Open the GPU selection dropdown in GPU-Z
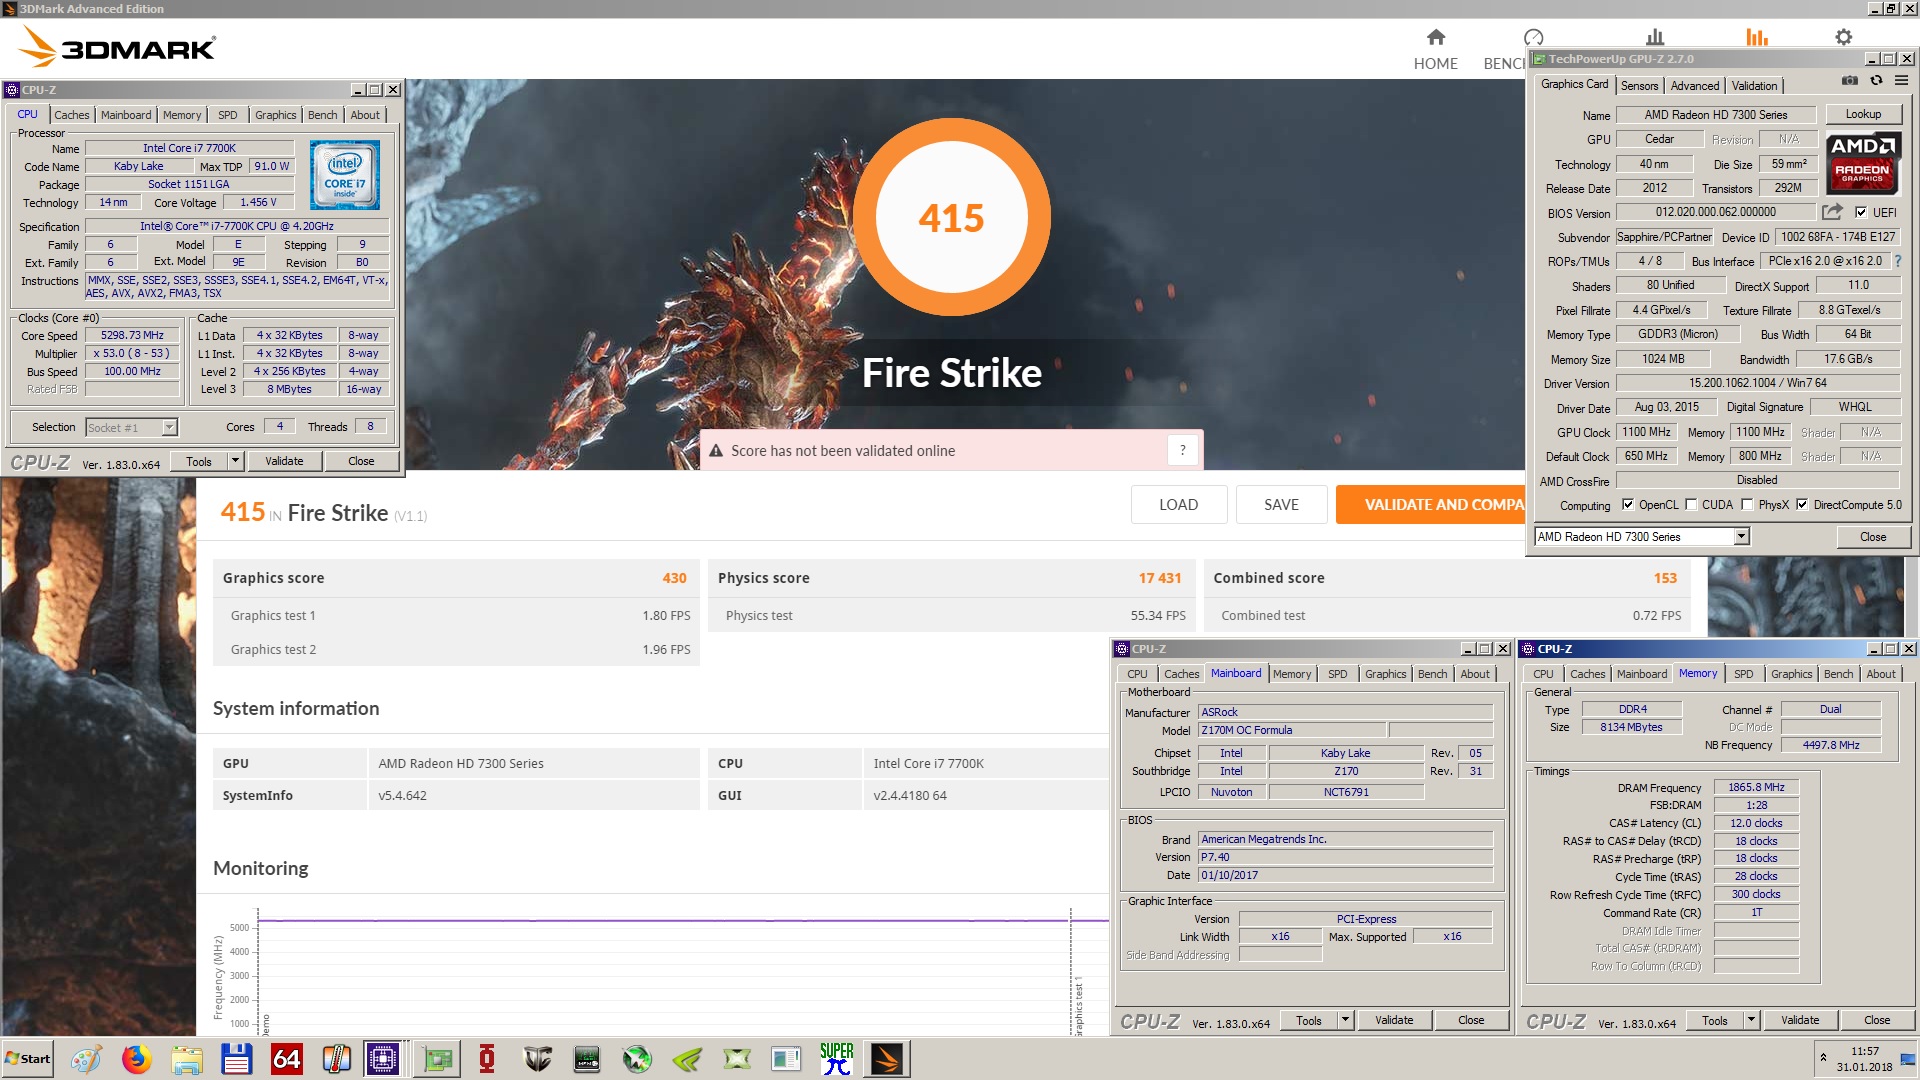The width and height of the screenshot is (1920, 1080). coord(1741,537)
